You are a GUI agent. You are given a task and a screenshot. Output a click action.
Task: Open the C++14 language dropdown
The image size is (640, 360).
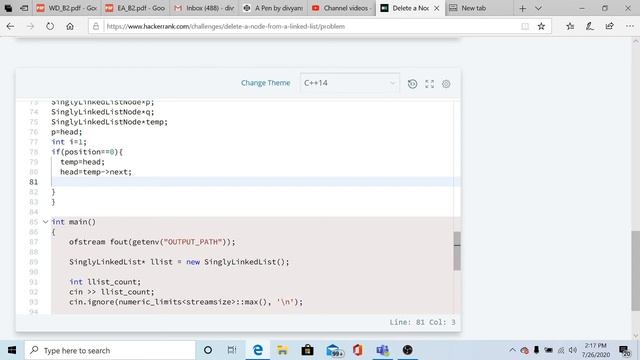click(x=350, y=83)
